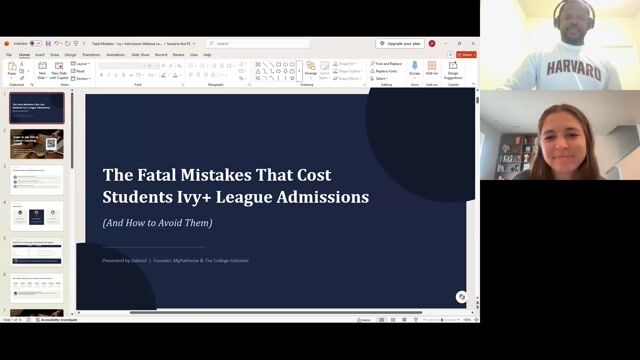This screenshot has height=360, width=640.
Task: Click the Copy icon in Clipboard group
Action: coord(22,71)
